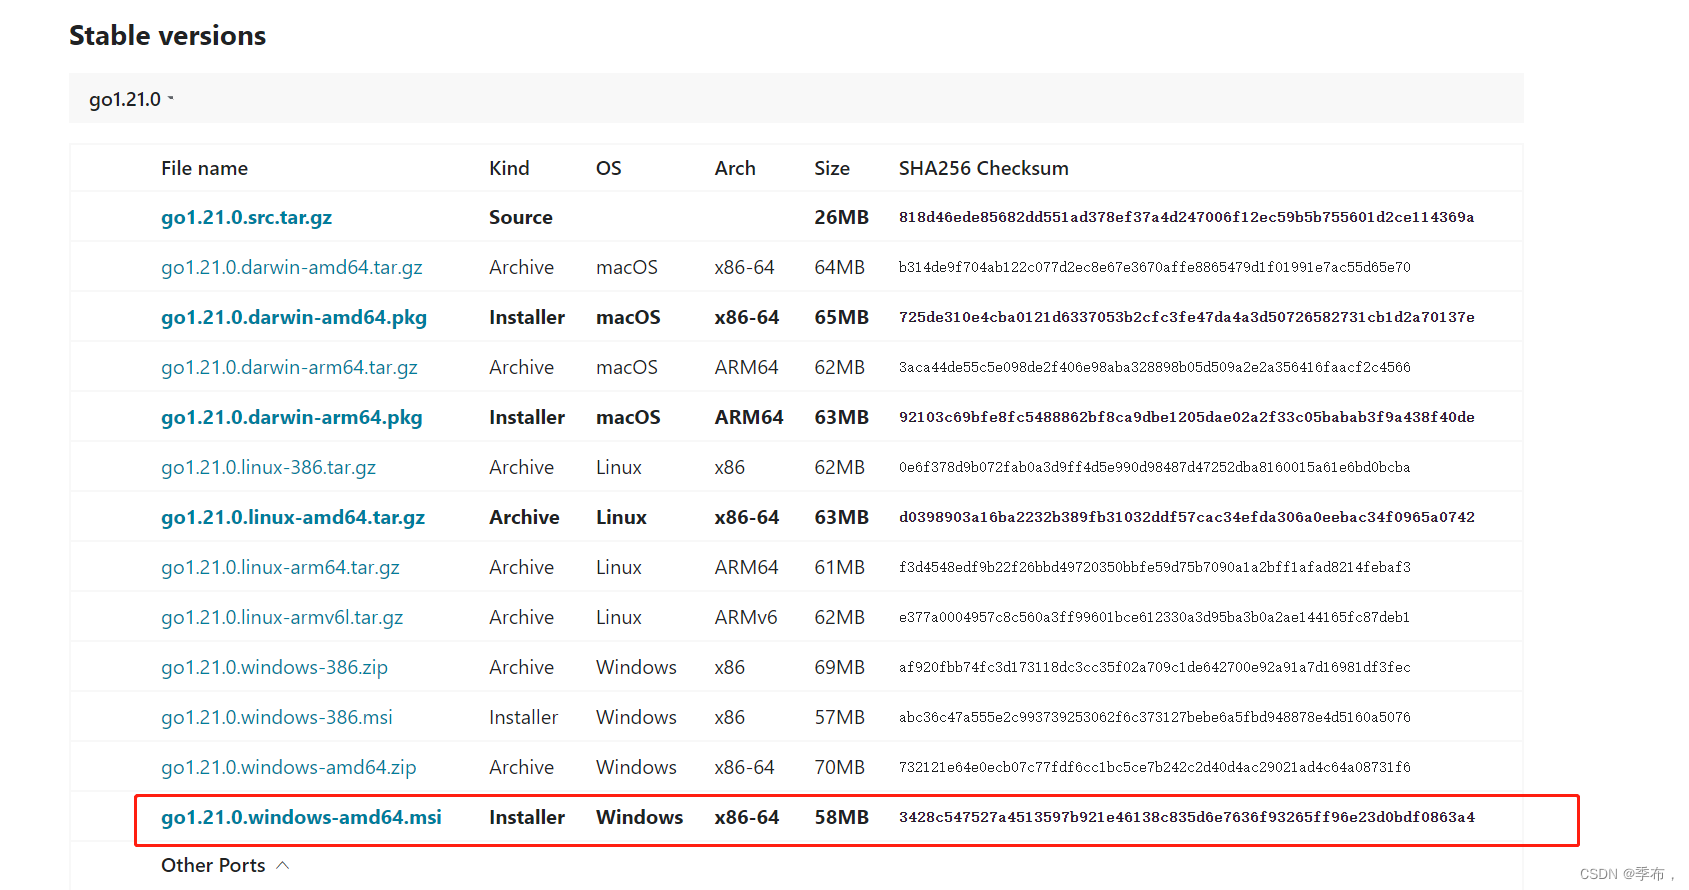Viewport: 1689px width, 890px height.
Task: Click the 26MB size cell
Action: [x=841, y=217]
